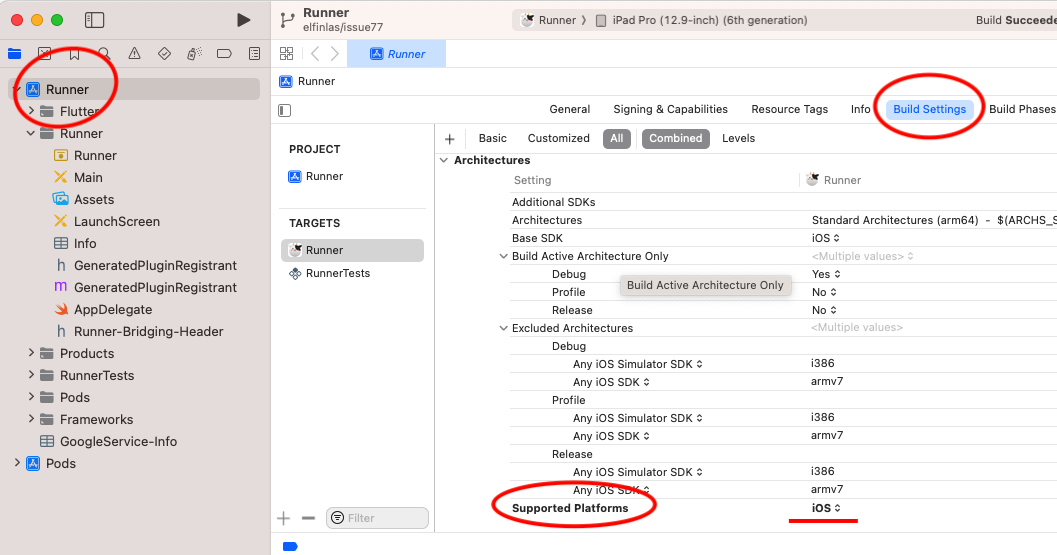Collapse the Runner group folder
Screen dimensions: 1057x555
[x=30, y=134]
